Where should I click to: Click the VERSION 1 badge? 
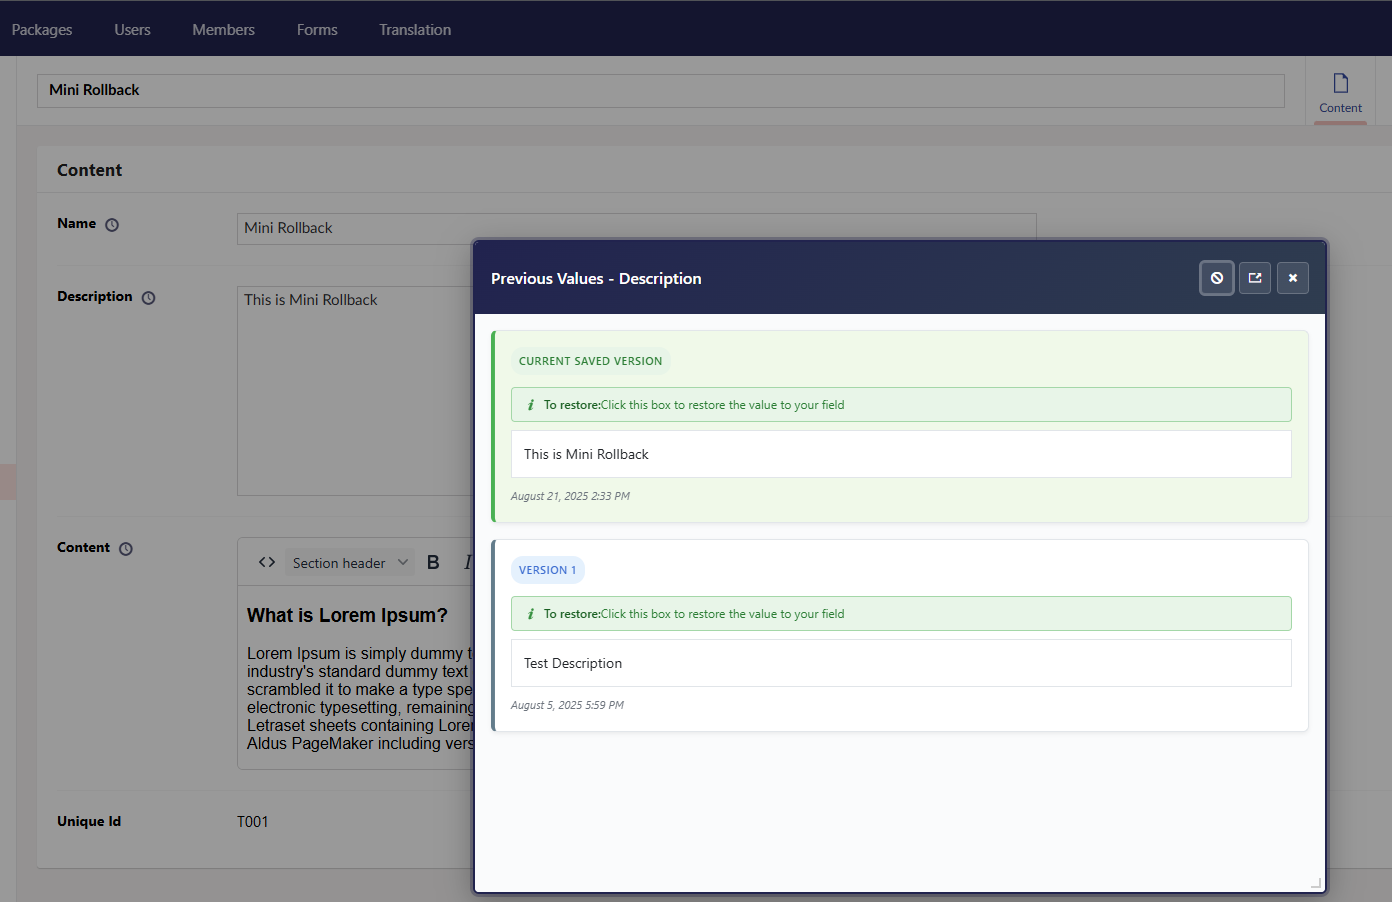pos(547,569)
